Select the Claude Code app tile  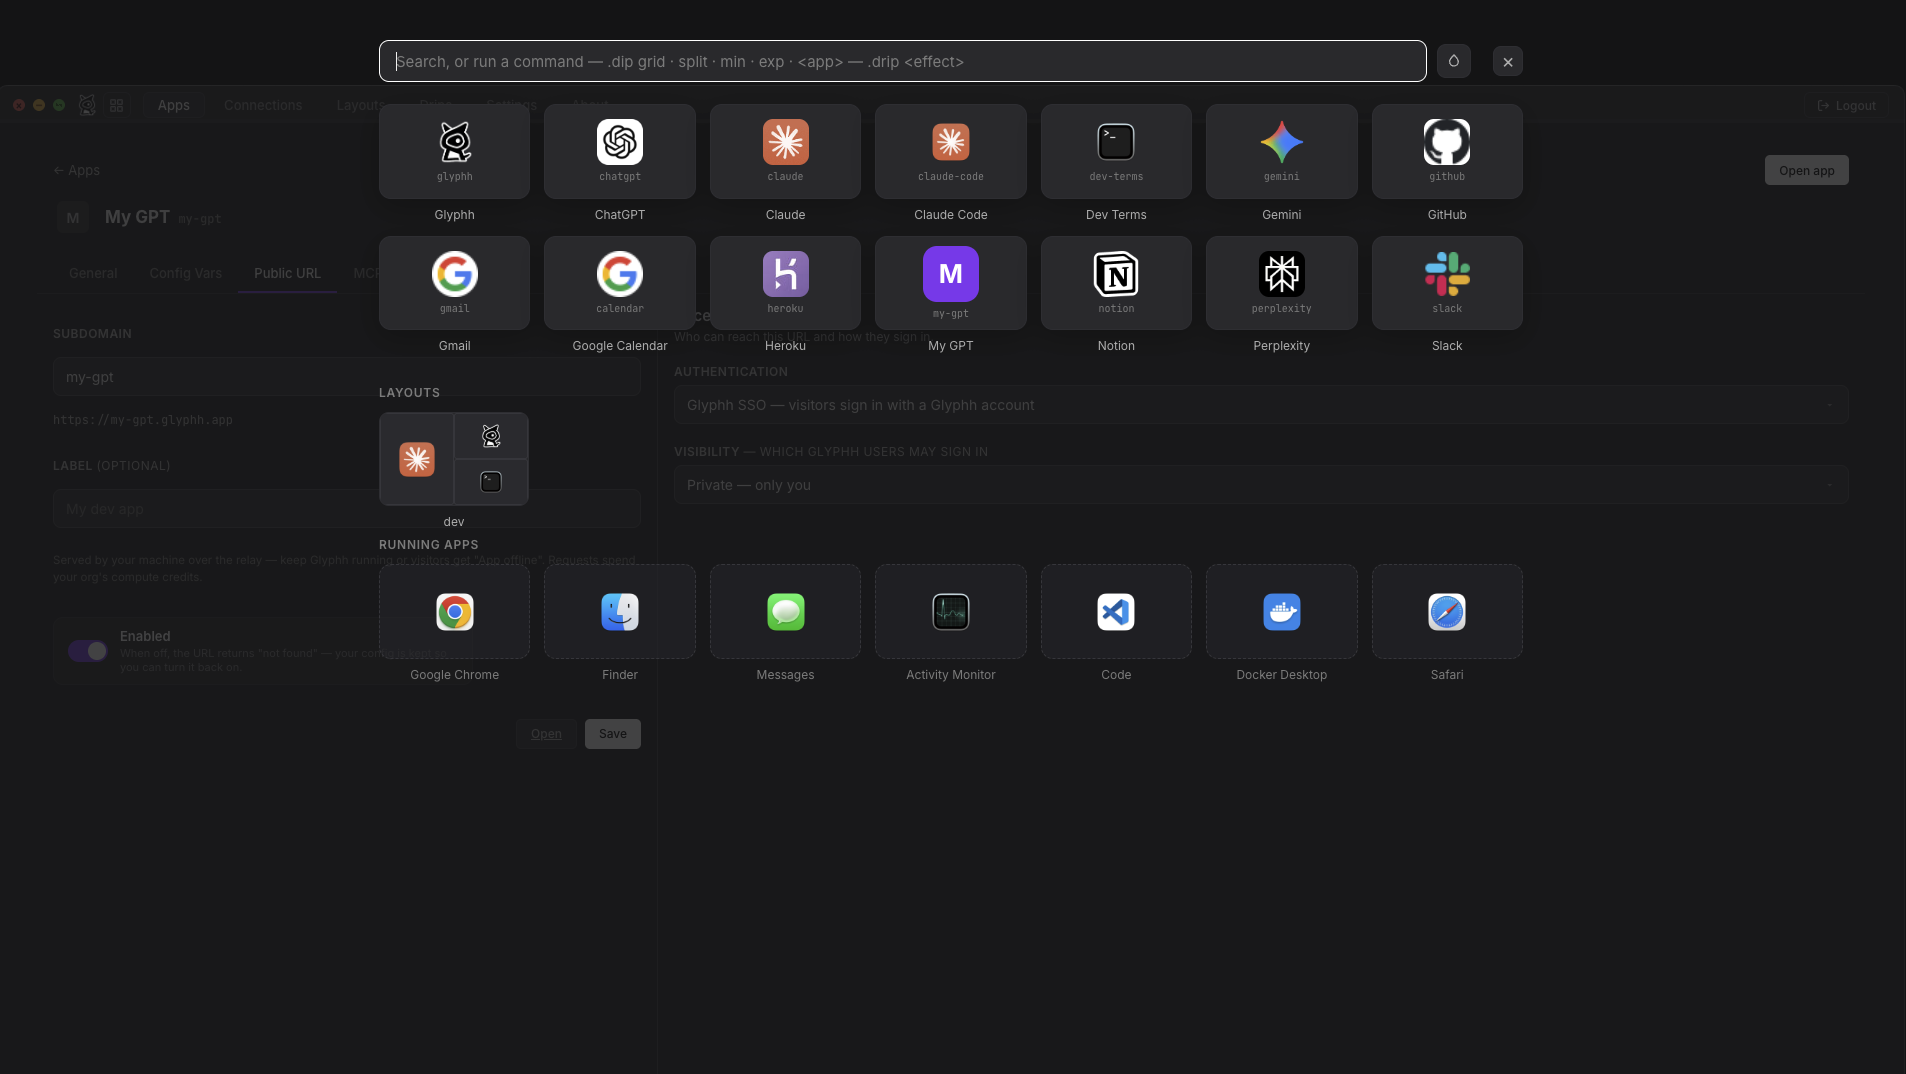[951, 151]
